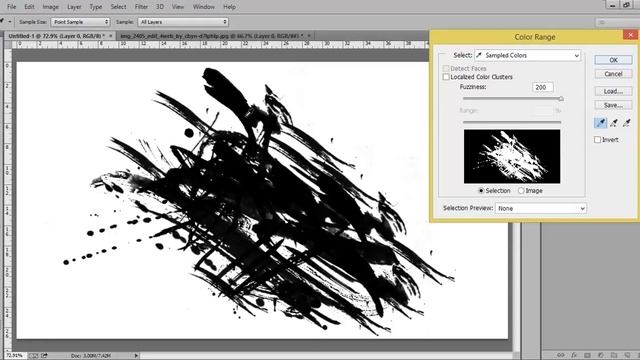Screen dimensions: 640x360
Task: Click the Detect Faces checkbox
Action: pyautogui.click(x=446, y=68)
